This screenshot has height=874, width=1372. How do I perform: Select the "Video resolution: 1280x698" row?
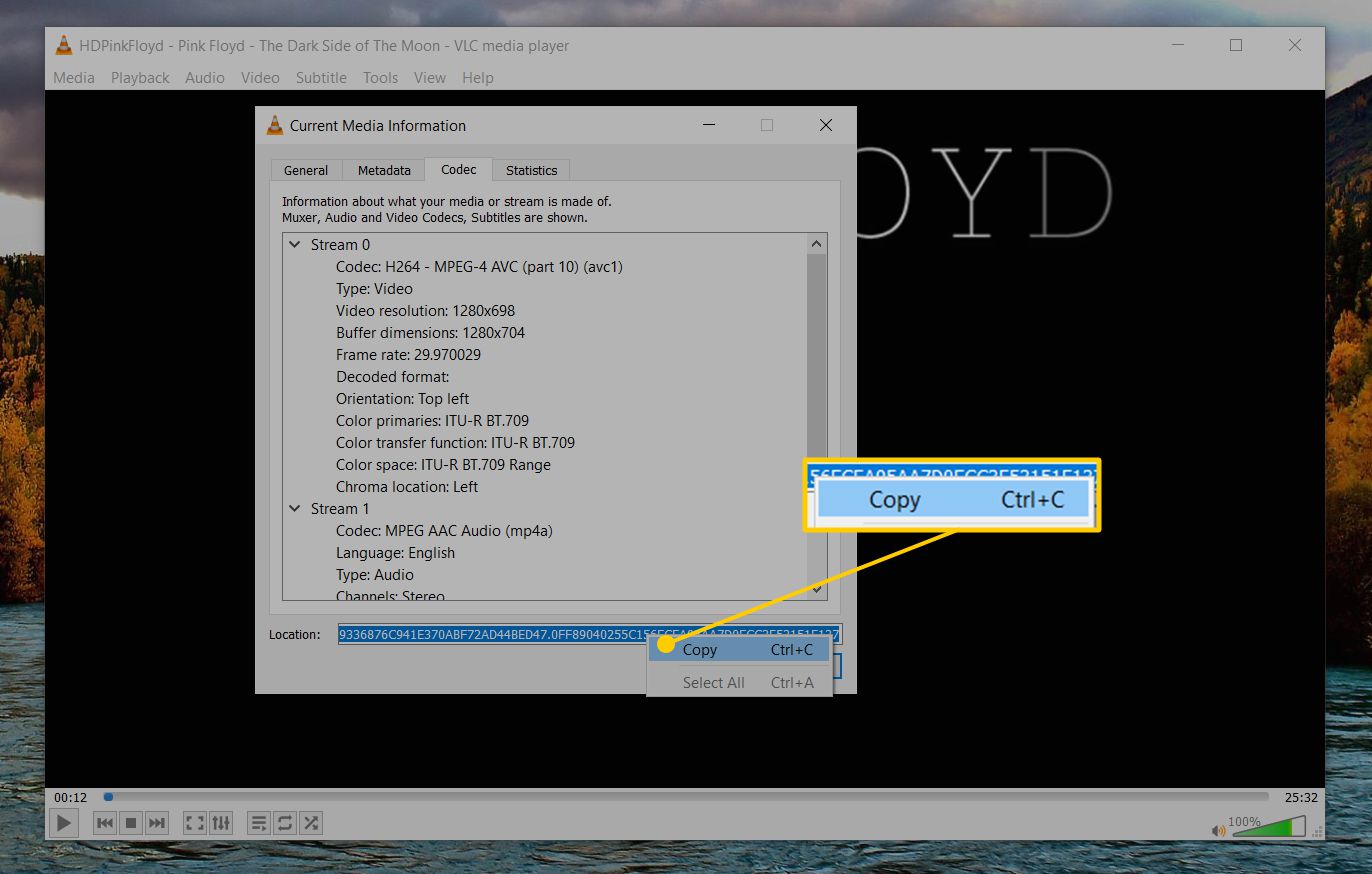tap(425, 310)
